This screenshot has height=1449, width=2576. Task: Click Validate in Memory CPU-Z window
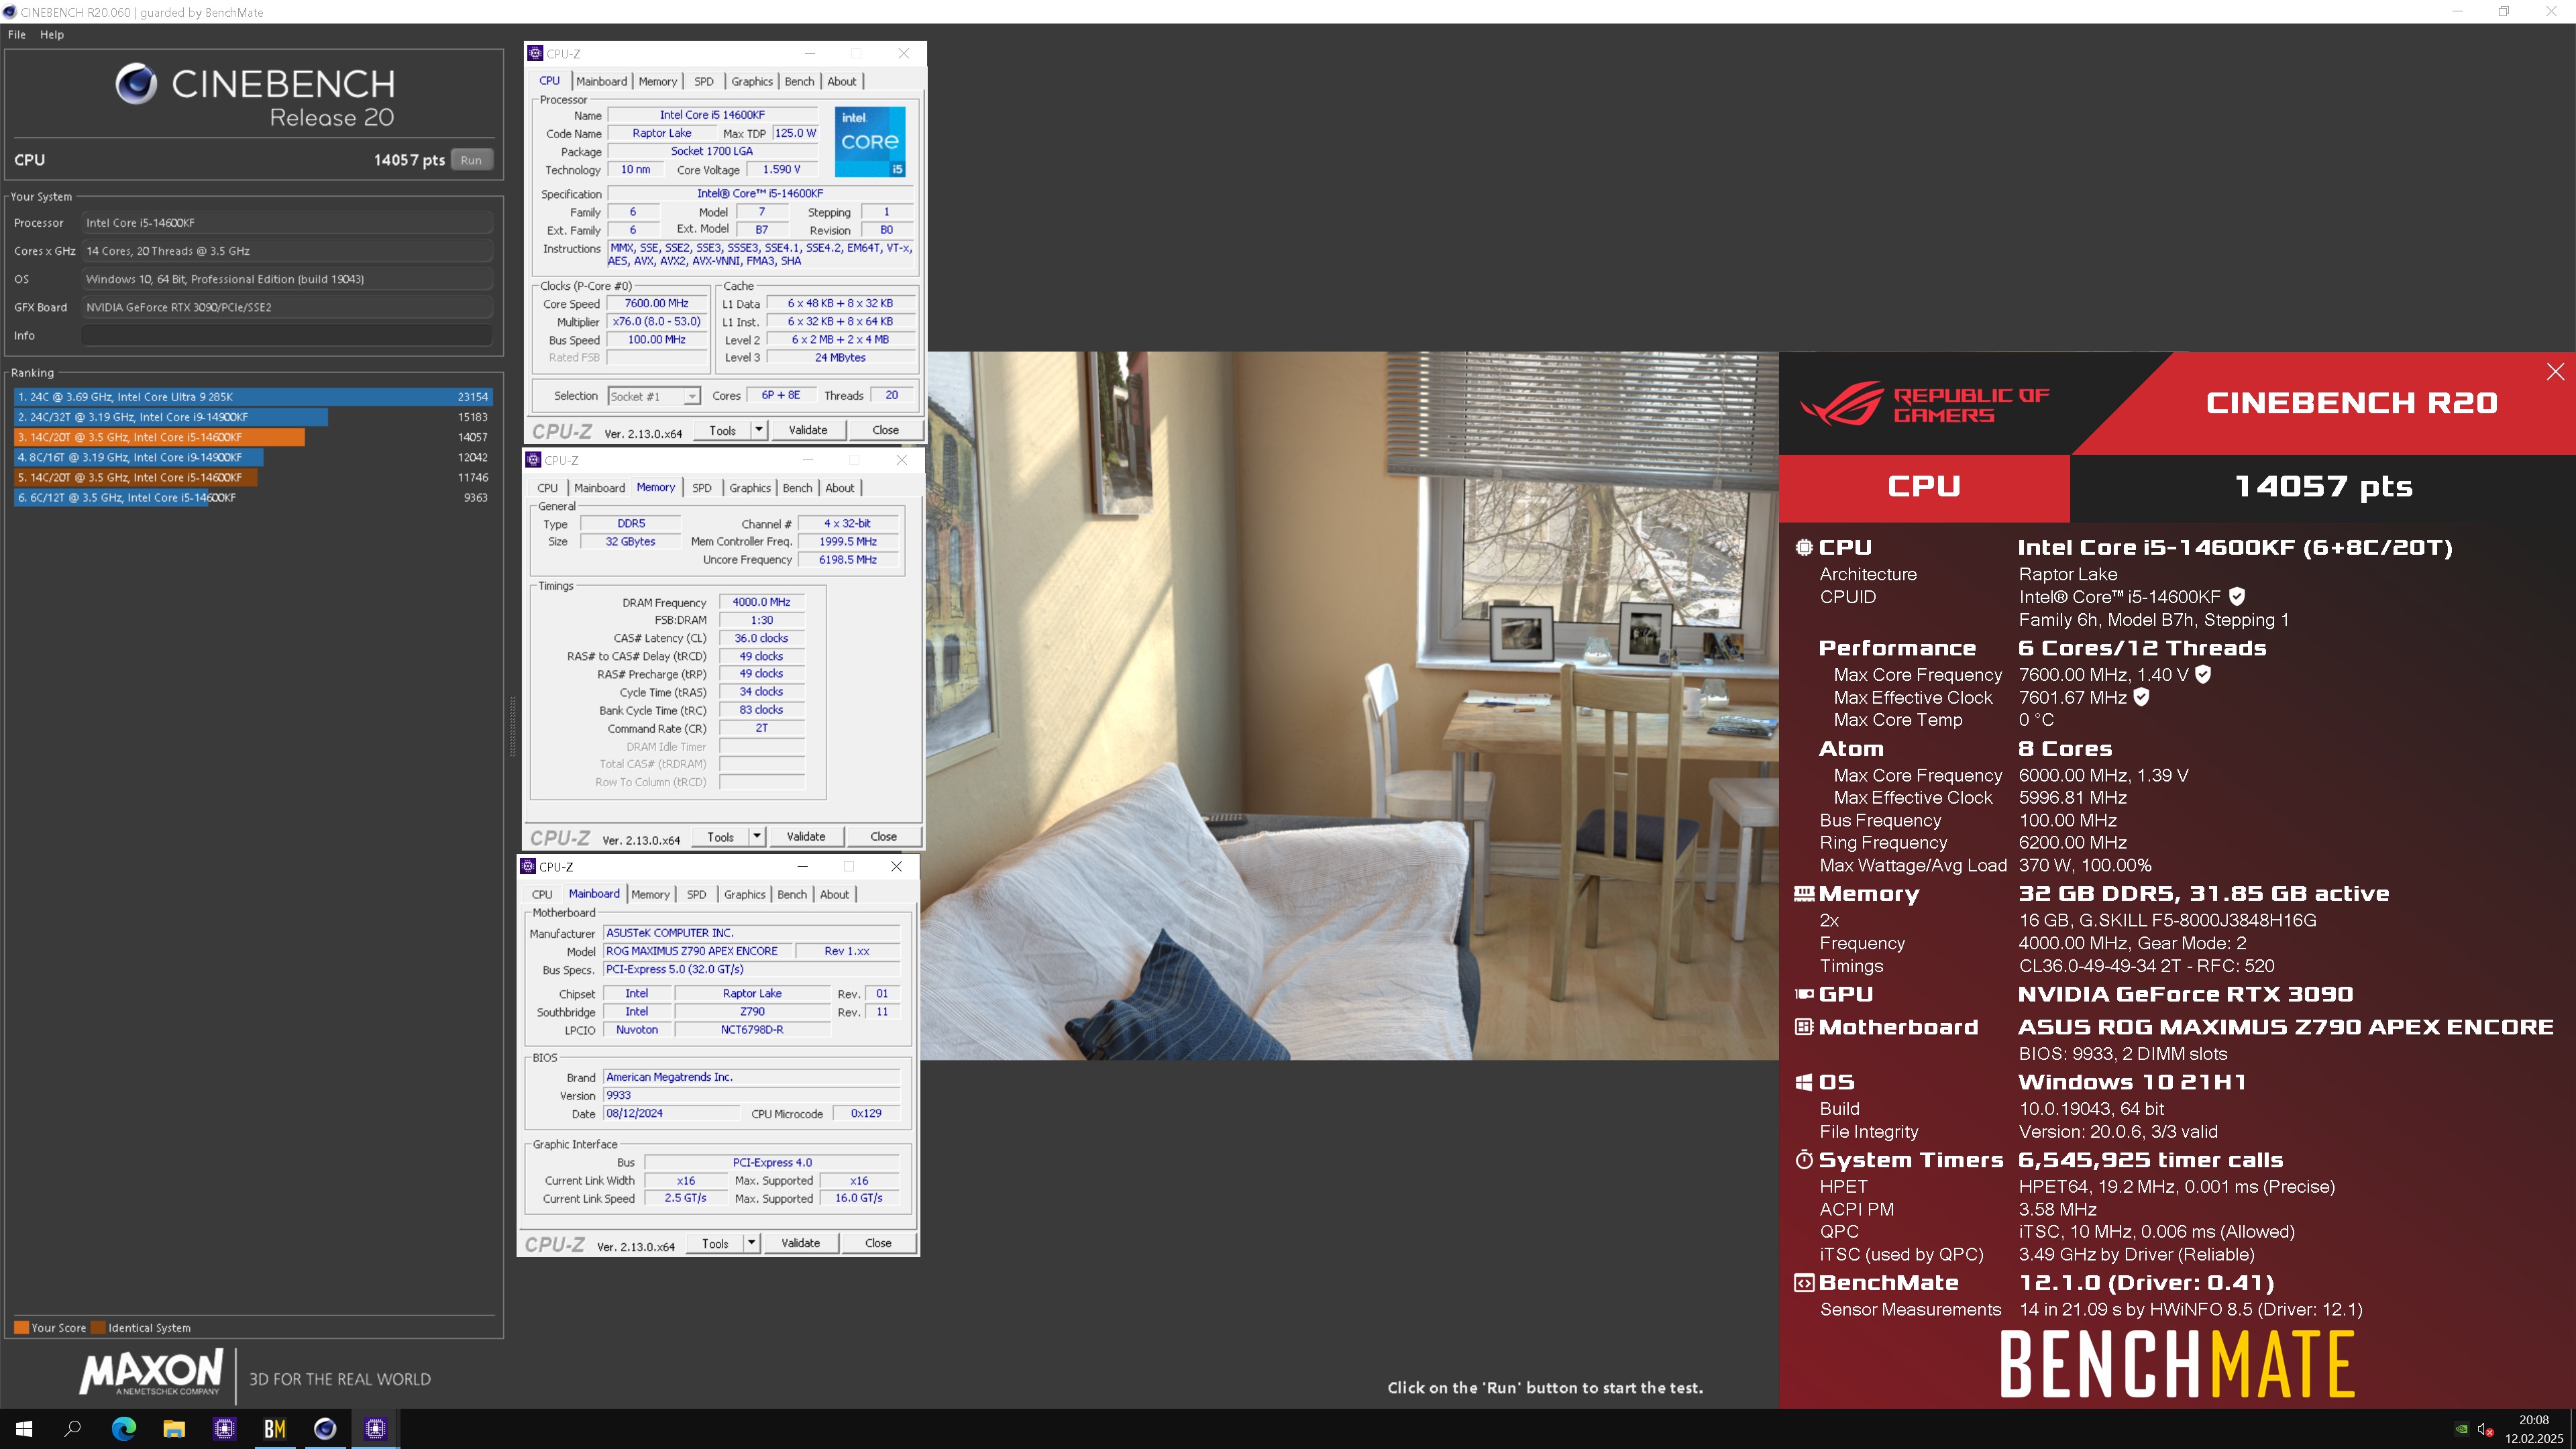pyautogui.click(x=806, y=836)
